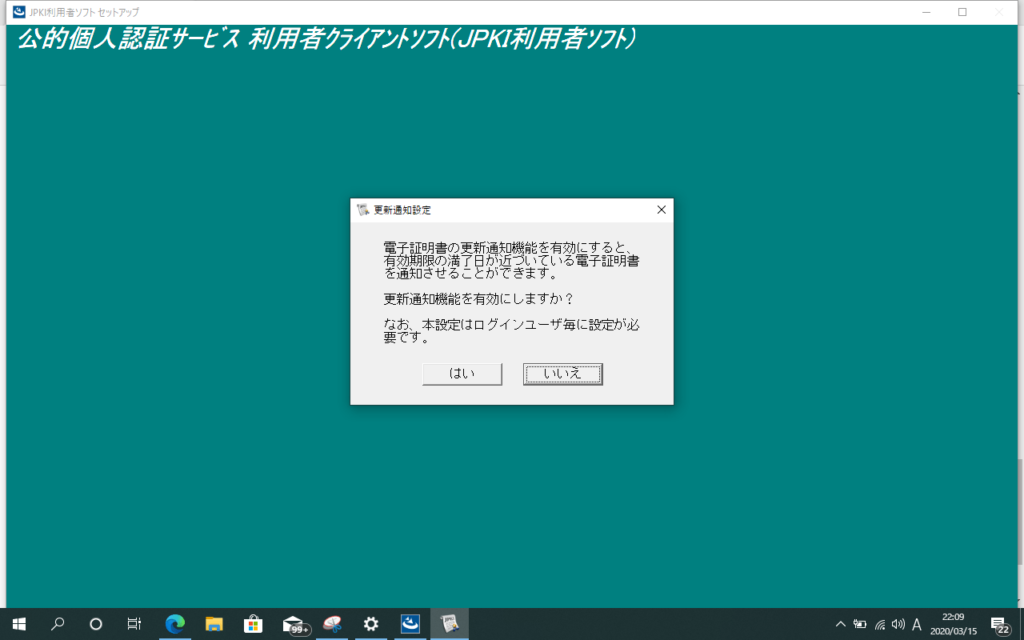This screenshot has width=1024, height=640.
Task: Click the 更新通知機能を有効にしますか？ text
Action: pos(478,299)
